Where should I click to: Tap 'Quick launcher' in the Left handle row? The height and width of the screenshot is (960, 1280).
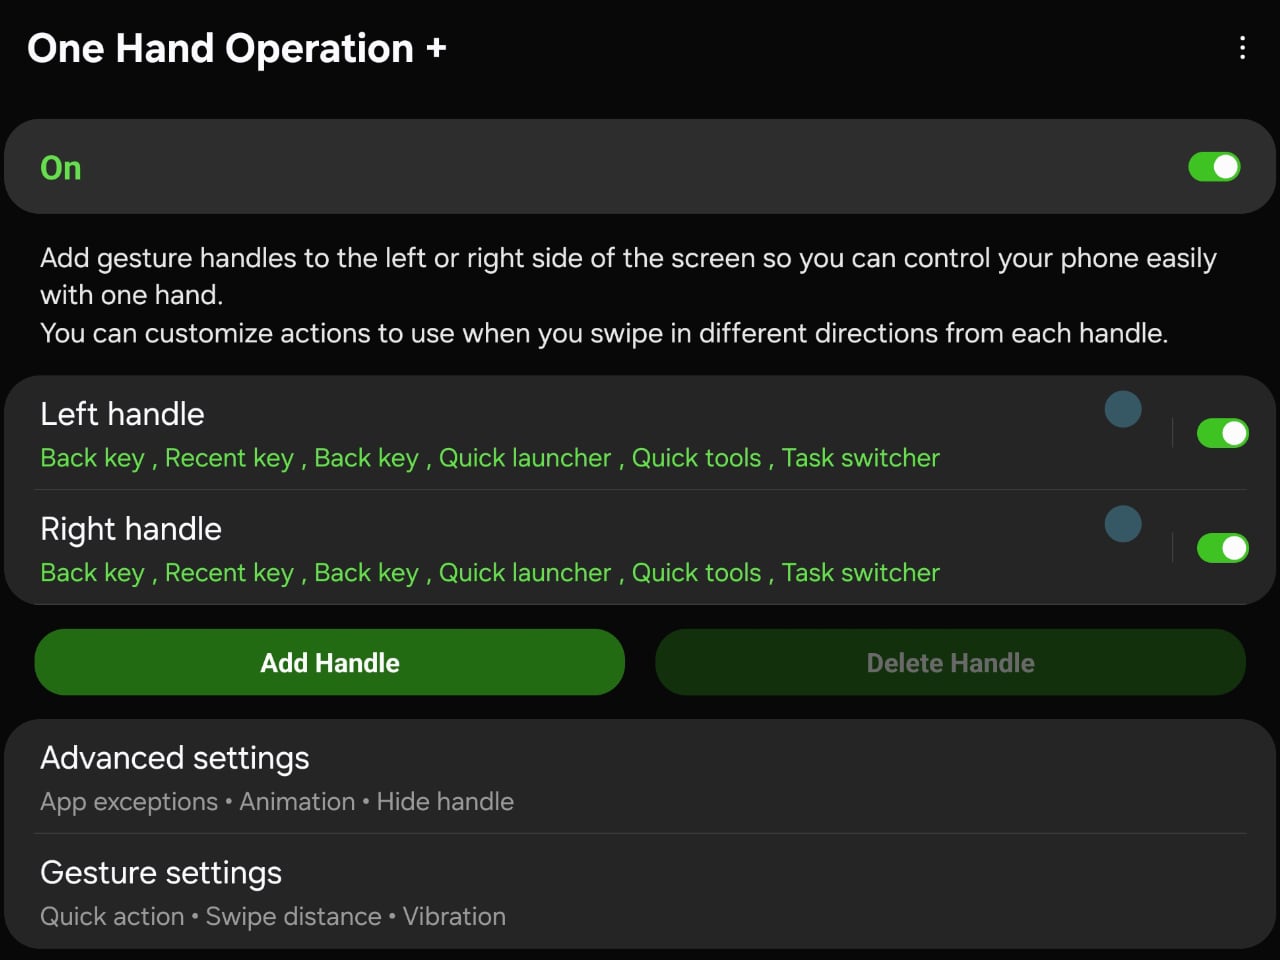tap(525, 458)
